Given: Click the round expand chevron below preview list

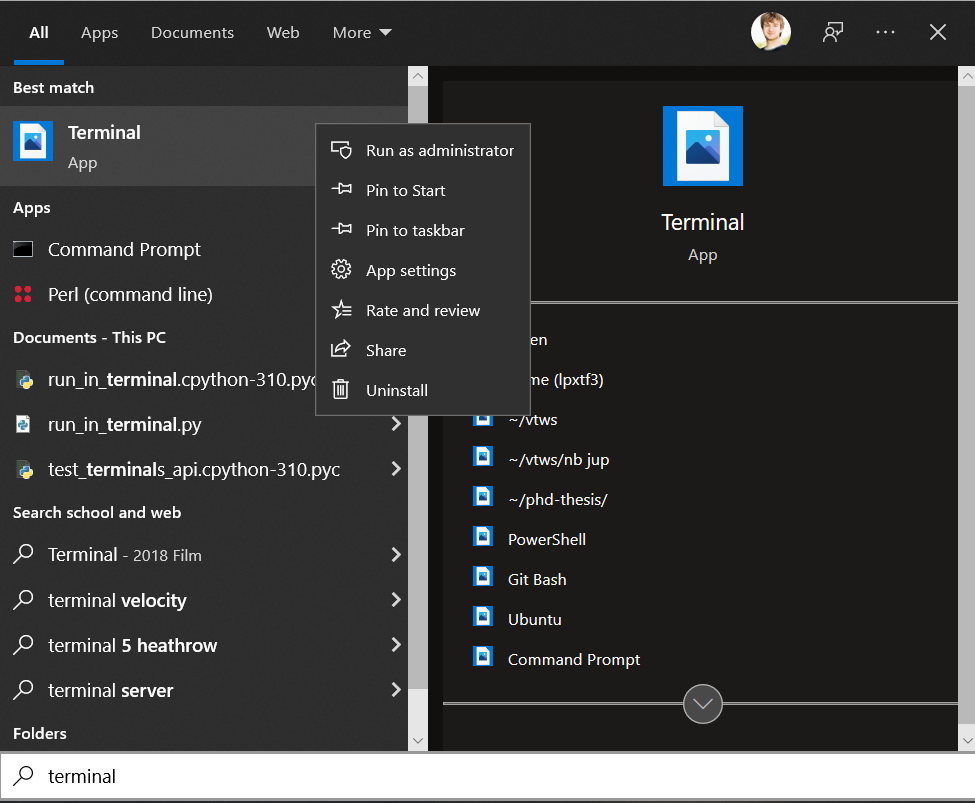Looking at the screenshot, I should 703,704.
